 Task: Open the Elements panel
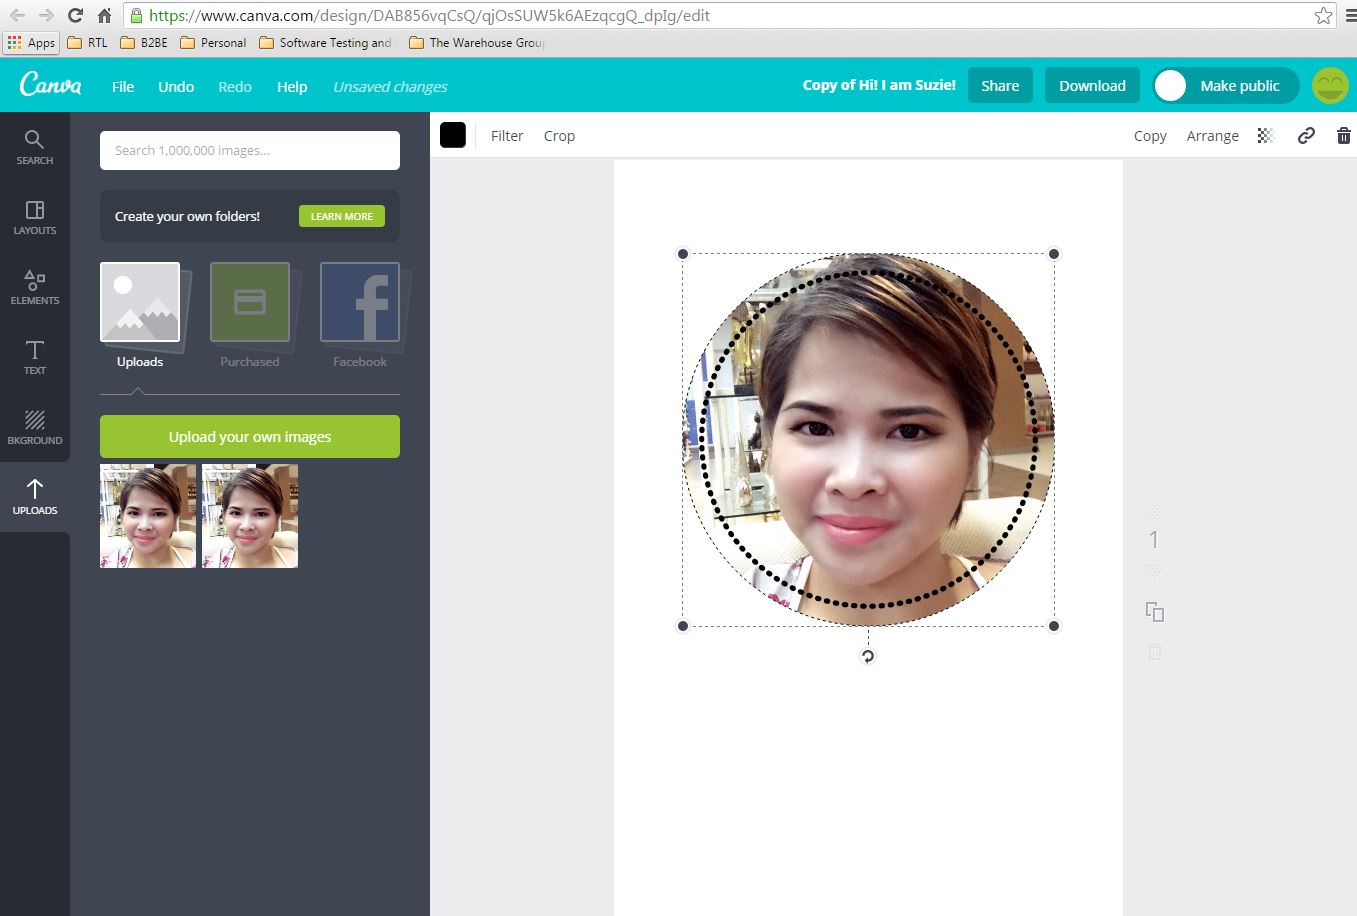tap(34, 287)
